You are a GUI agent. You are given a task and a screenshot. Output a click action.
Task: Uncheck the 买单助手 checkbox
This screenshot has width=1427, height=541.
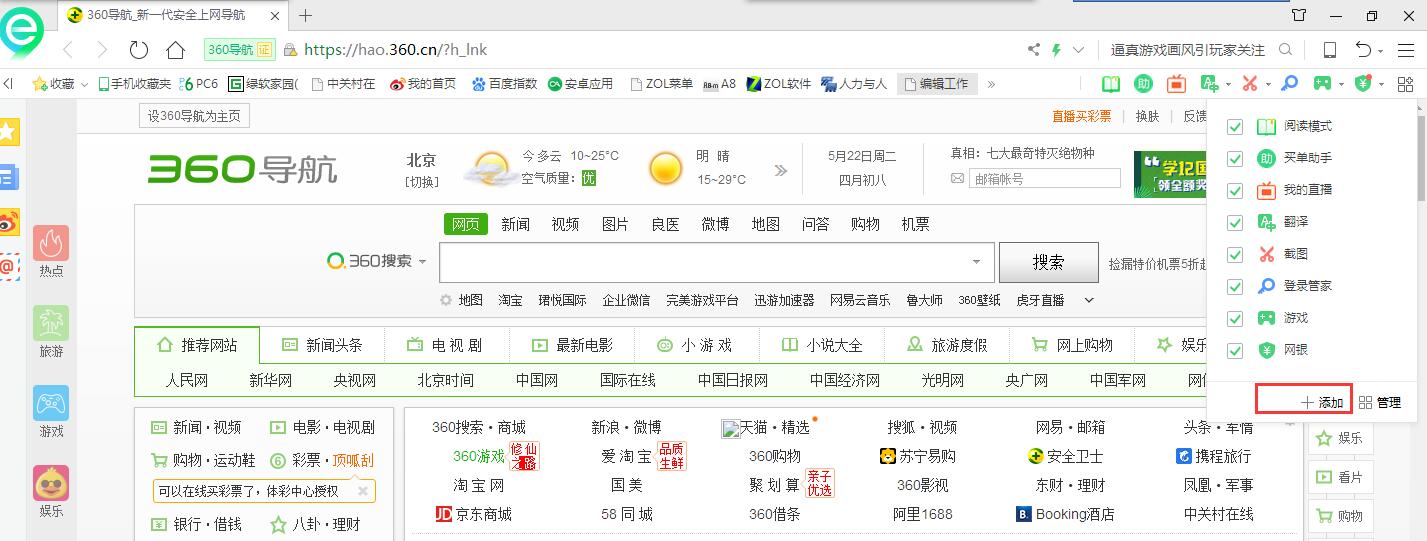(x=1235, y=159)
